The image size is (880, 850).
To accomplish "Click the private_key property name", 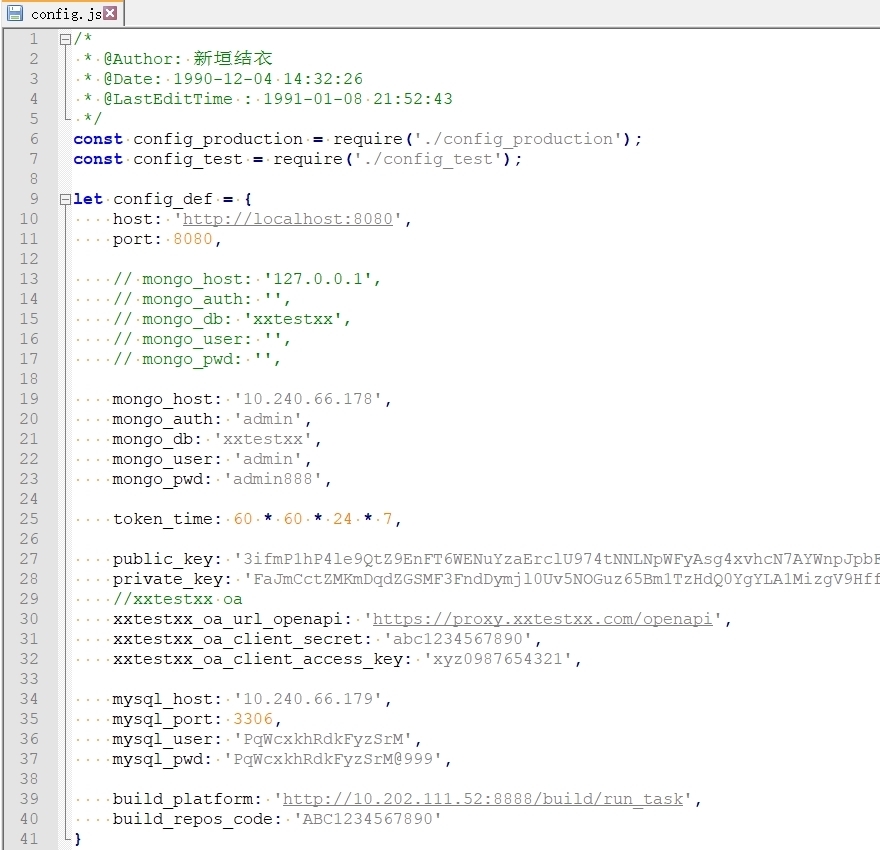I will pos(168,579).
